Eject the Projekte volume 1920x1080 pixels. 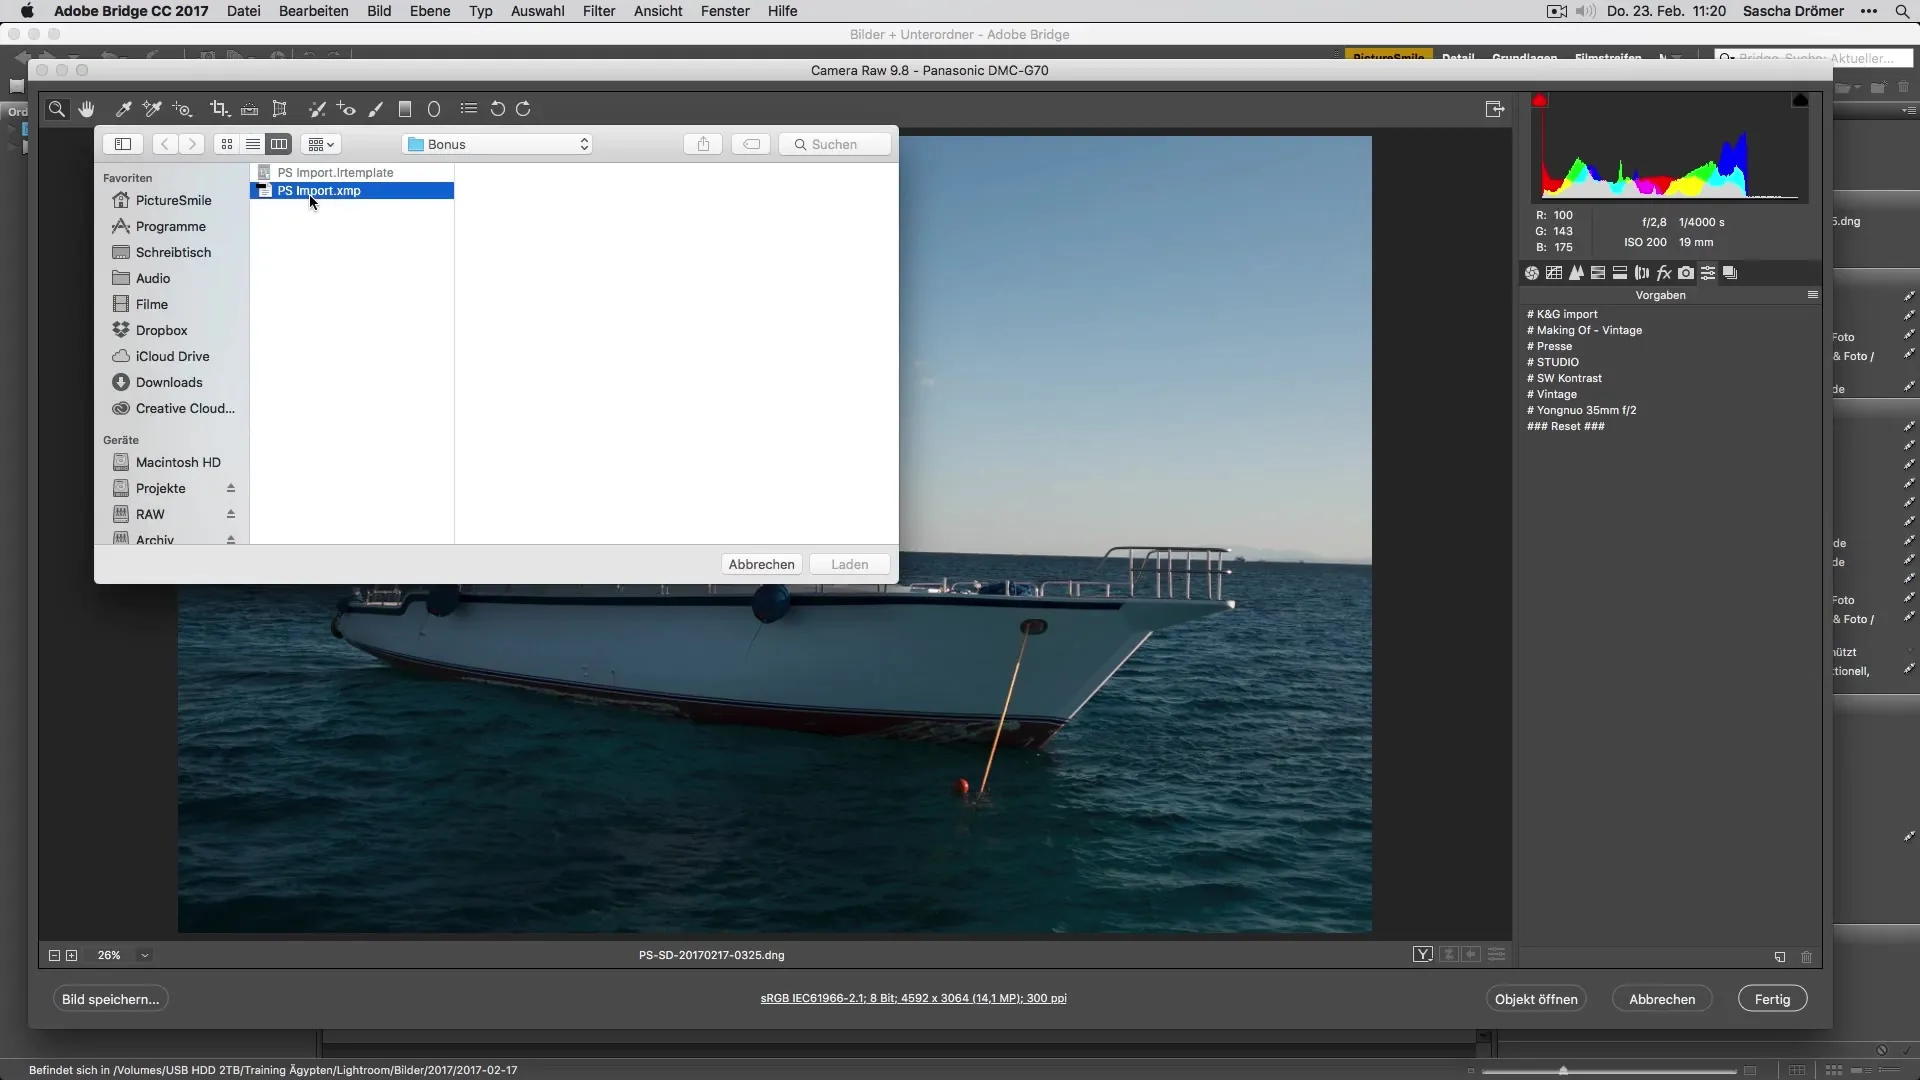click(230, 488)
